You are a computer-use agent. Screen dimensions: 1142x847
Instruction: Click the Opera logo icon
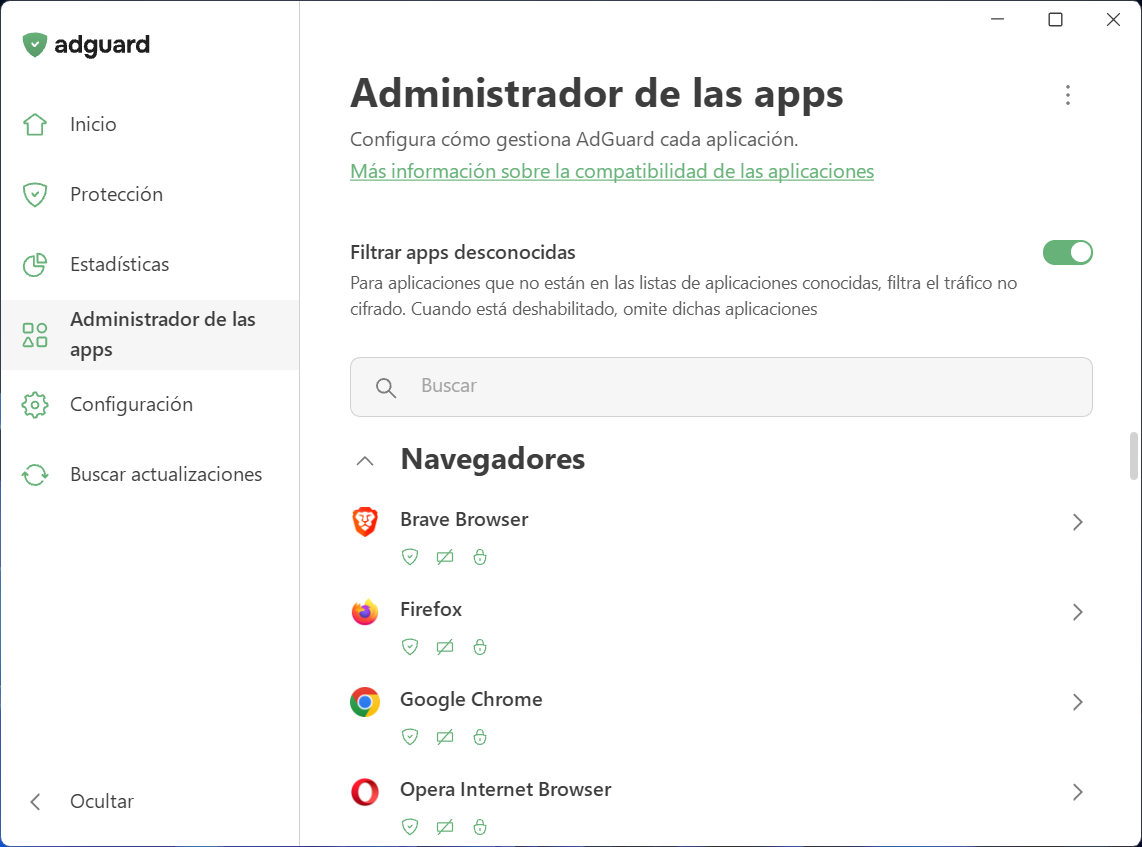pos(365,792)
